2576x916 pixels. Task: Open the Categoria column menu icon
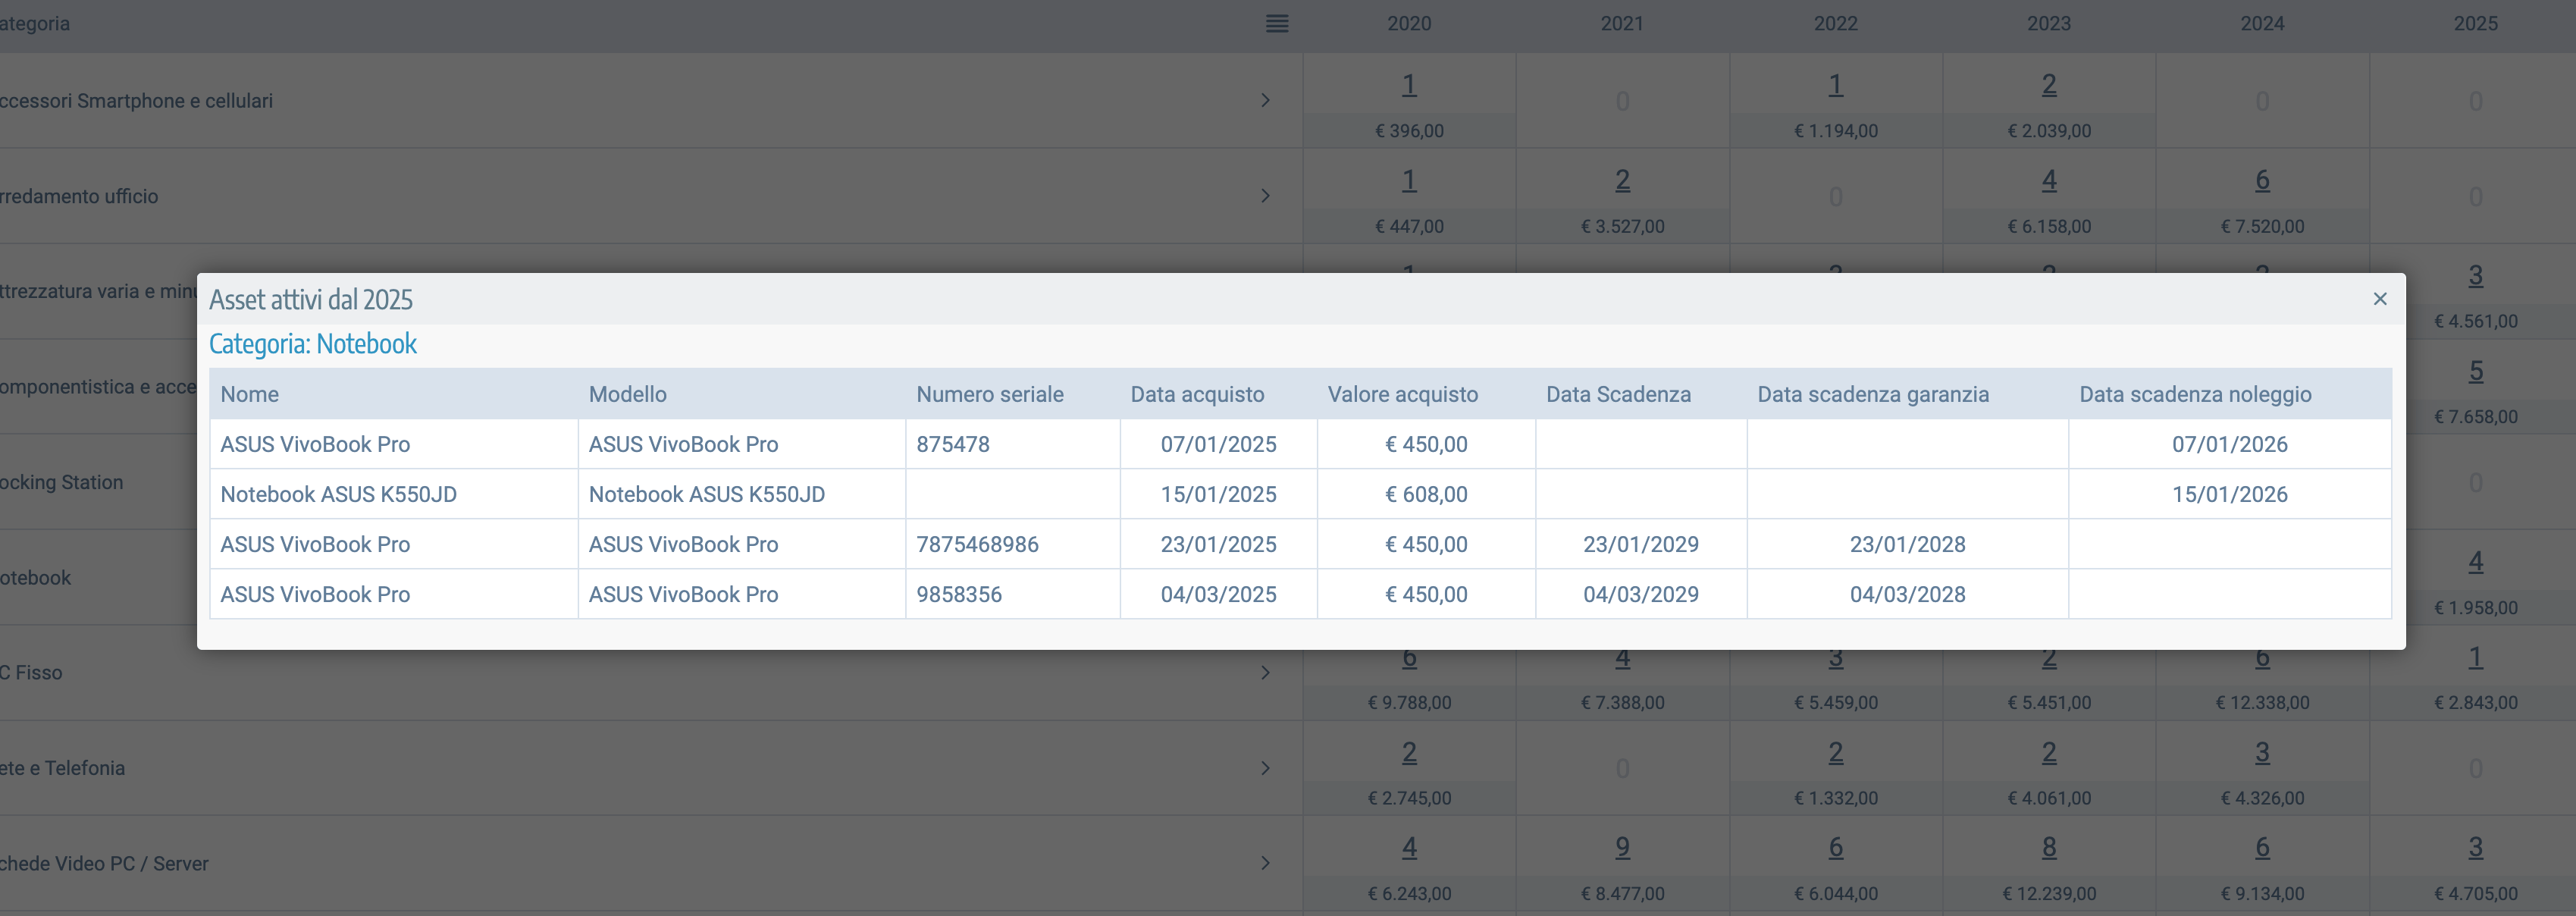1276,24
